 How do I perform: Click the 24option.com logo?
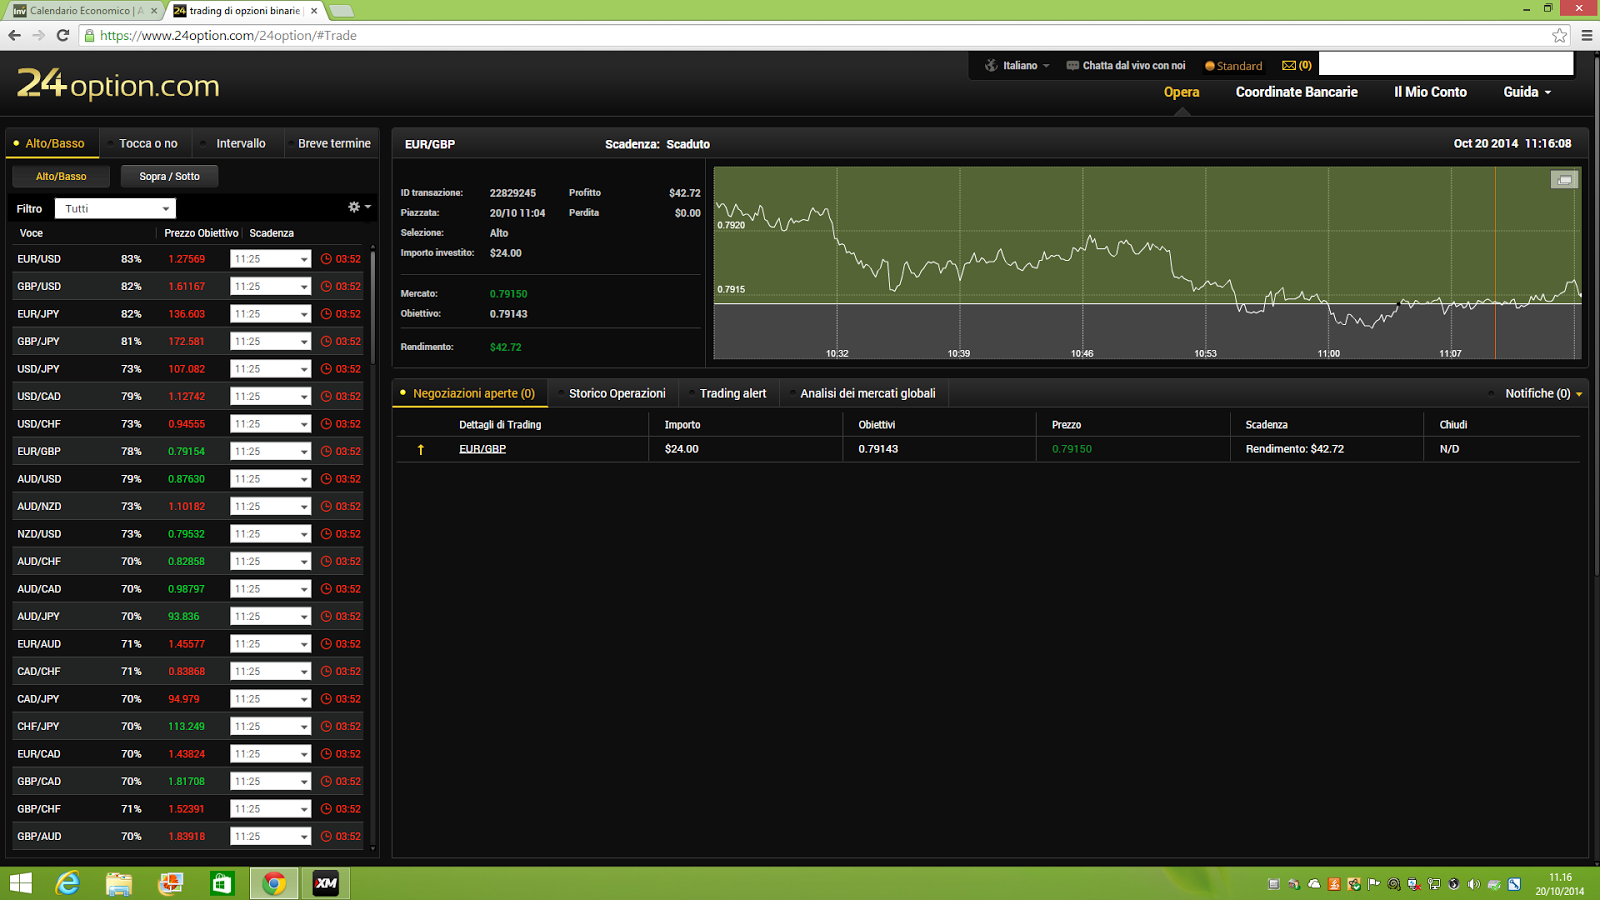118,84
